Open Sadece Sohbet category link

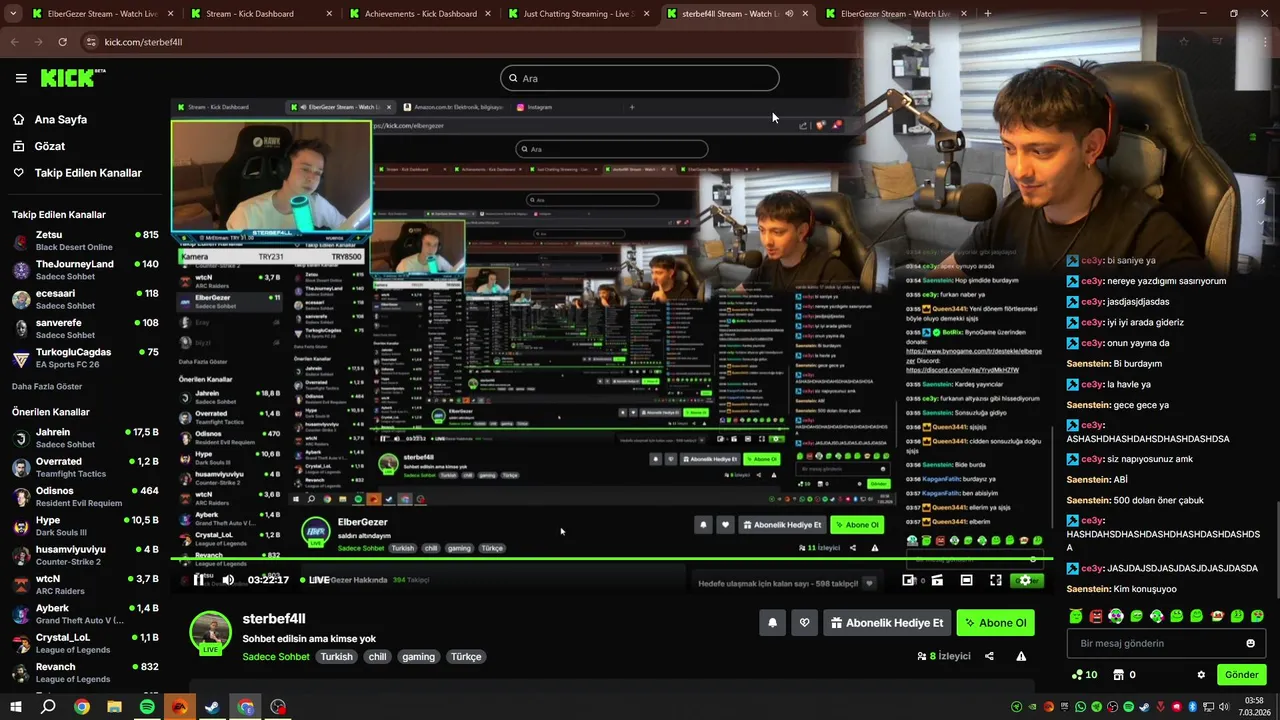click(276, 657)
